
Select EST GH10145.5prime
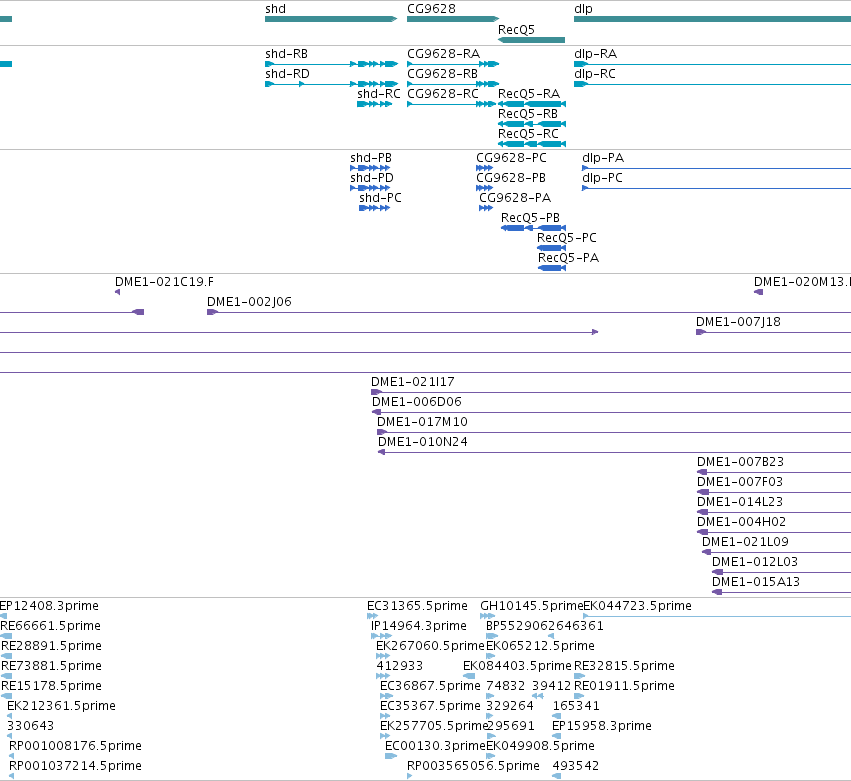487,616
